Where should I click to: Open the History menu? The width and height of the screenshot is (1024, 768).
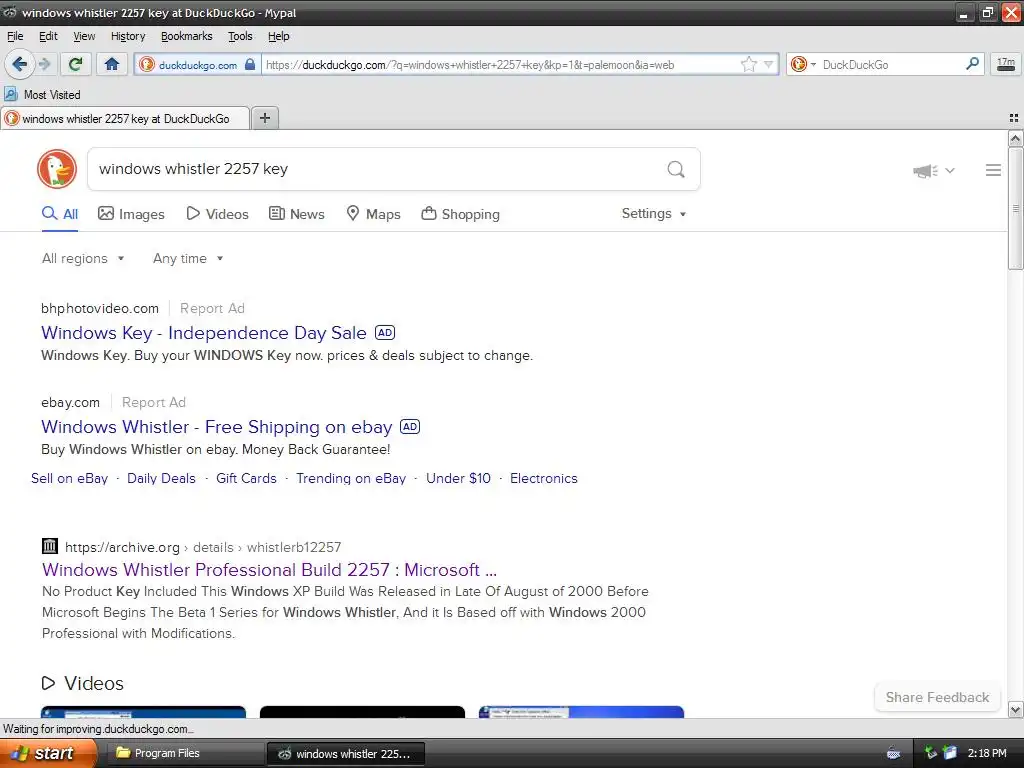pos(128,36)
